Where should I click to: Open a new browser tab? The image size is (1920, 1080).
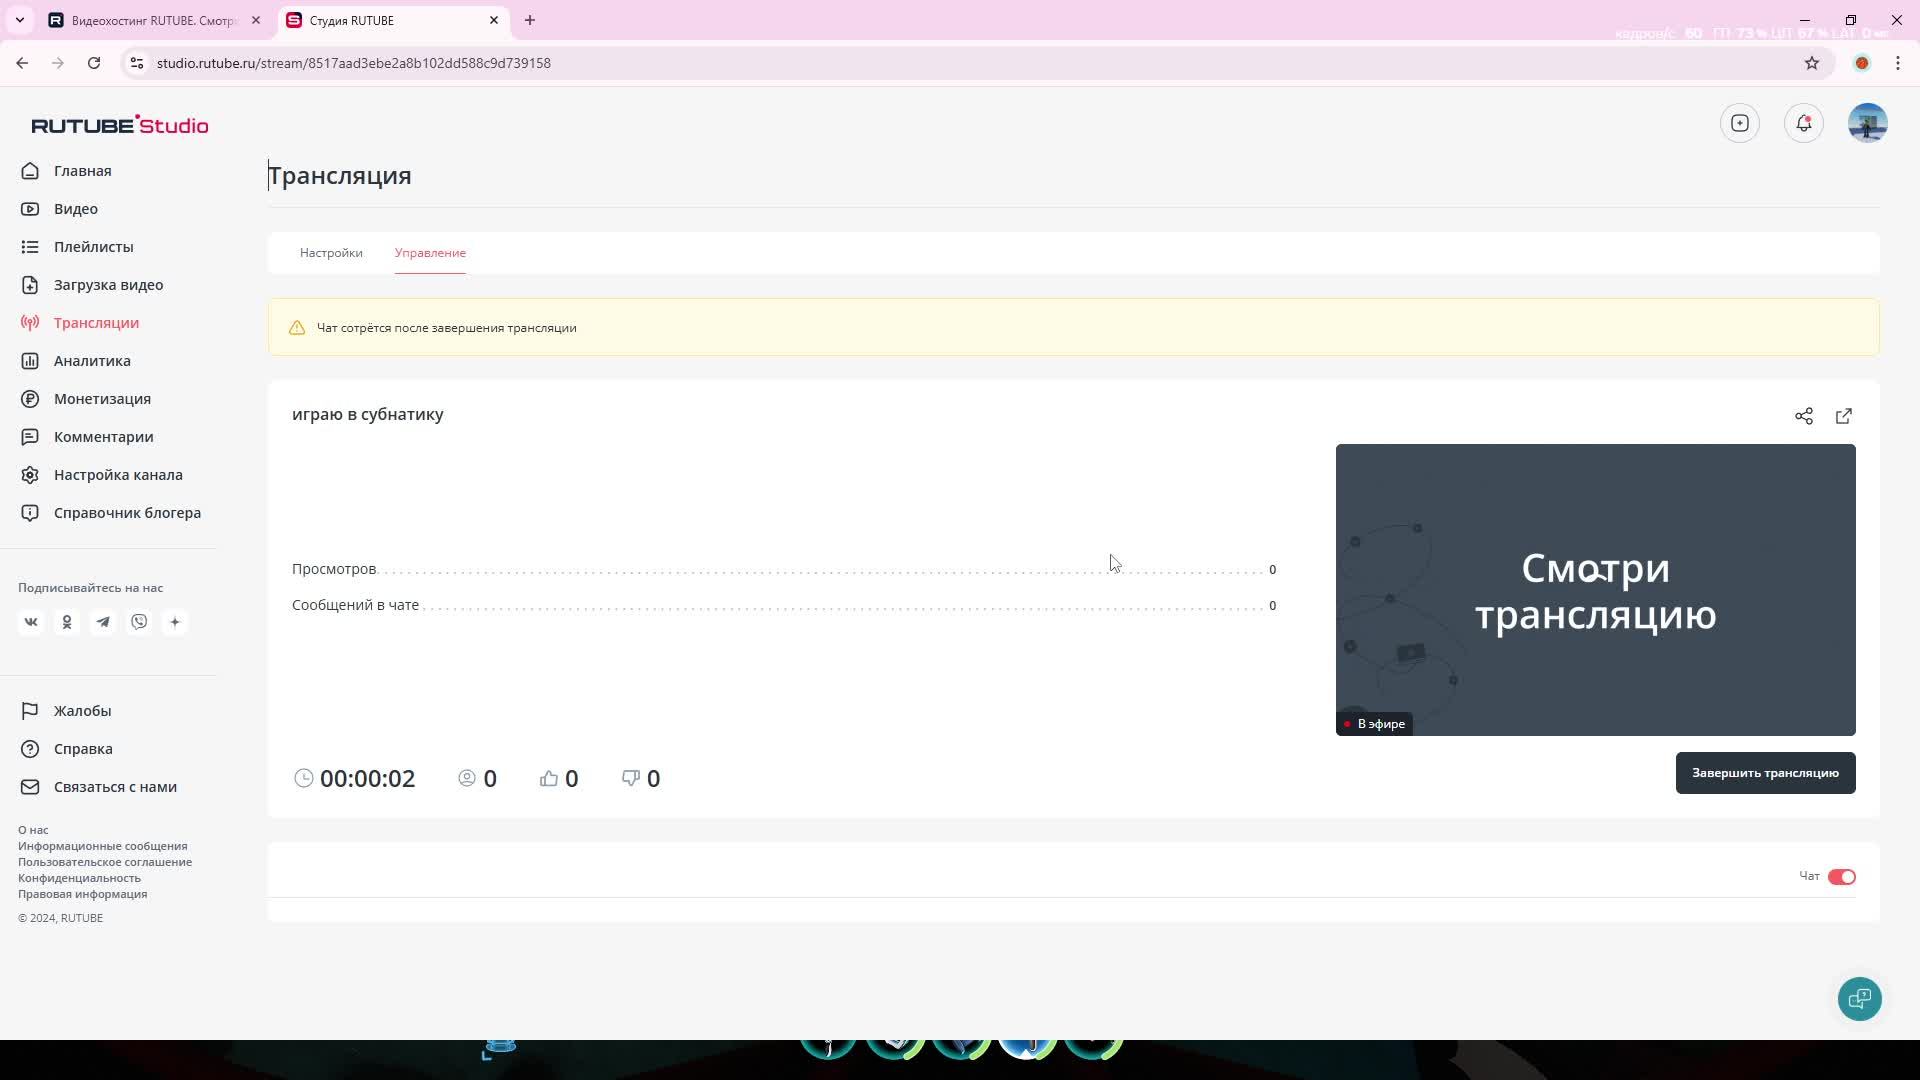(x=530, y=20)
